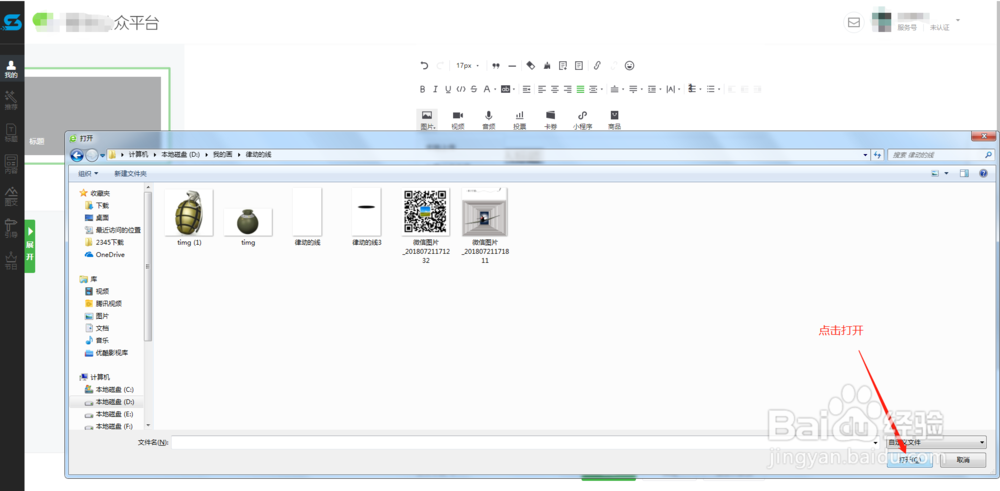The height and width of the screenshot is (491, 1000).
Task: Click 我的画 in the address breadcrumb
Action: 223,155
